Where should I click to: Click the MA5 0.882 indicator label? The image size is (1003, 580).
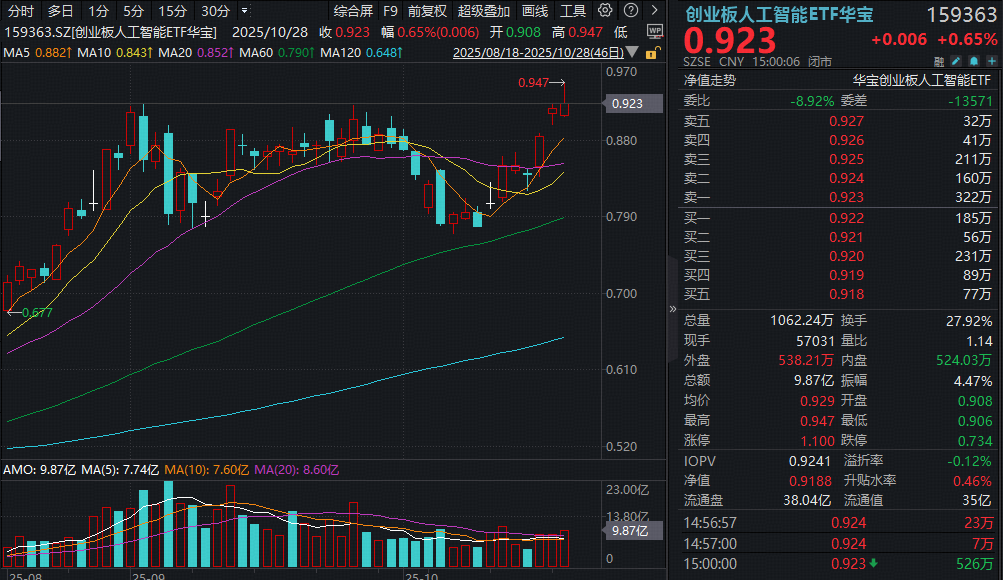point(38,52)
